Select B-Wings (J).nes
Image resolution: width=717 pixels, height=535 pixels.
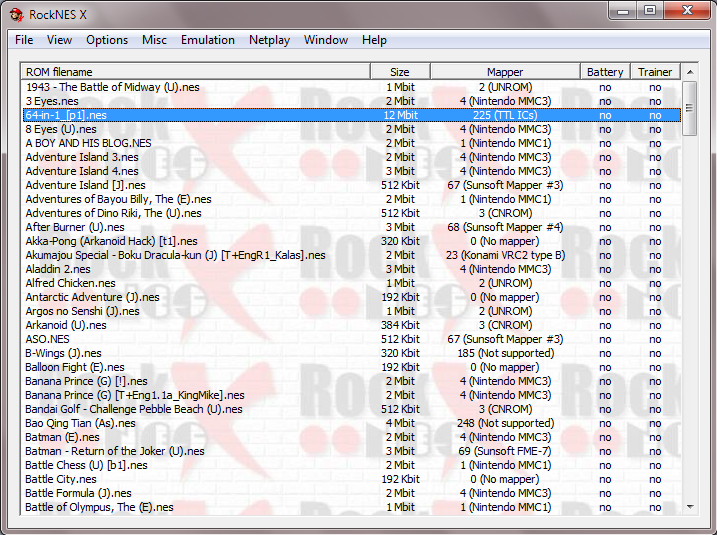[64, 353]
